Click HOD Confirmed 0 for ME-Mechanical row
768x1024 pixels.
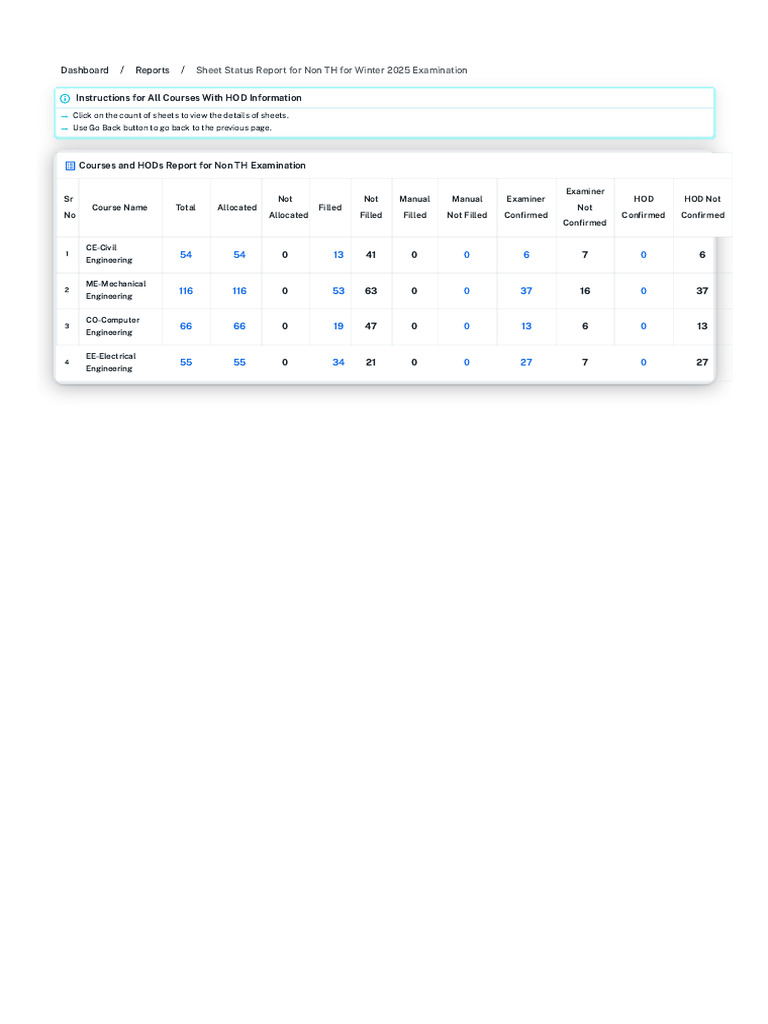644,291
